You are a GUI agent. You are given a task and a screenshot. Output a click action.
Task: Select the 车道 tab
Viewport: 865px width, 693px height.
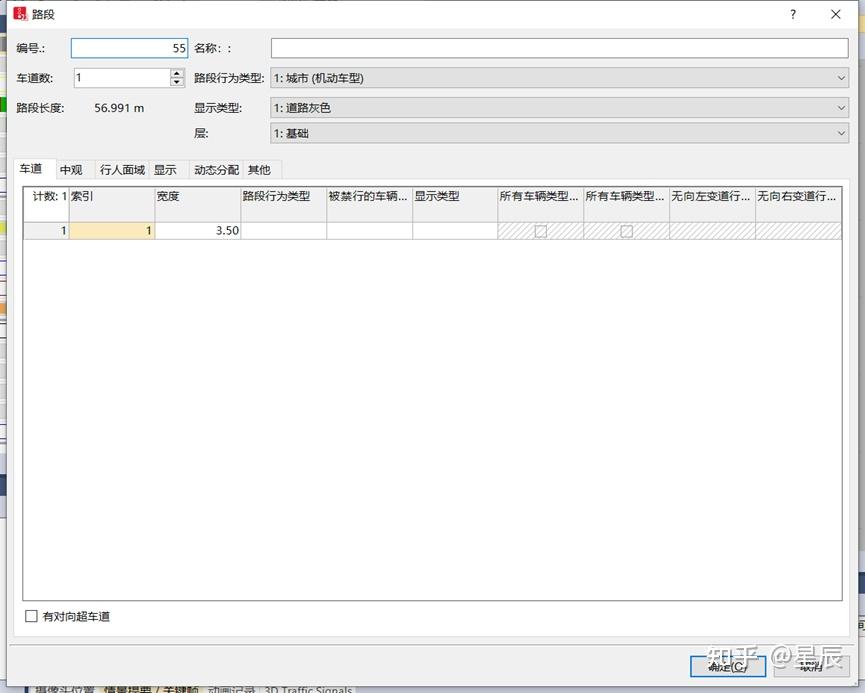coord(32,169)
